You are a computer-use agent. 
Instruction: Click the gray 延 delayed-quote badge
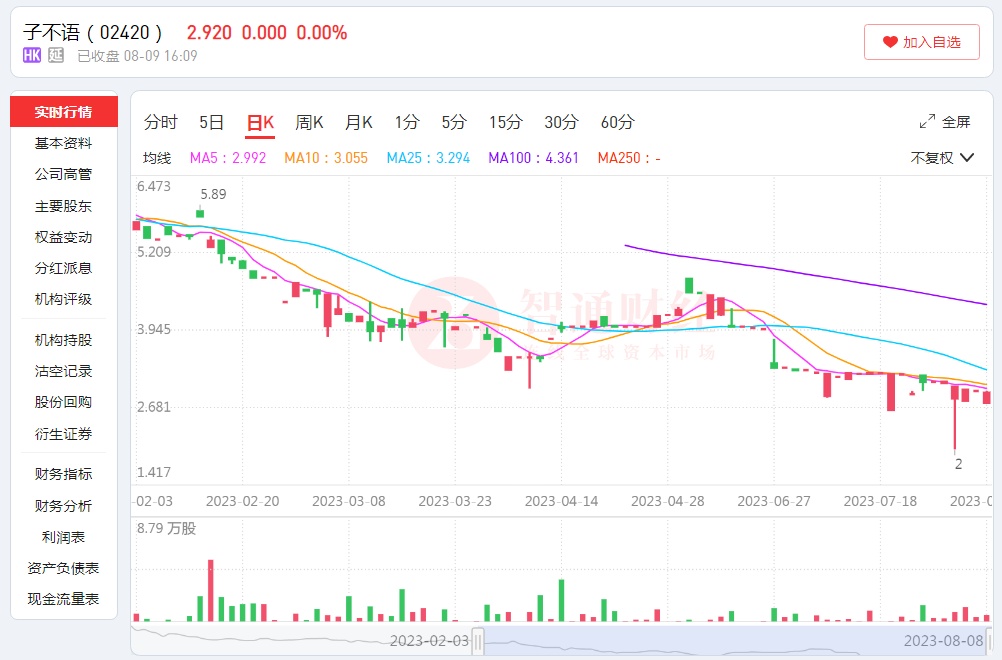pyautogui.click(x=56, y=55)
